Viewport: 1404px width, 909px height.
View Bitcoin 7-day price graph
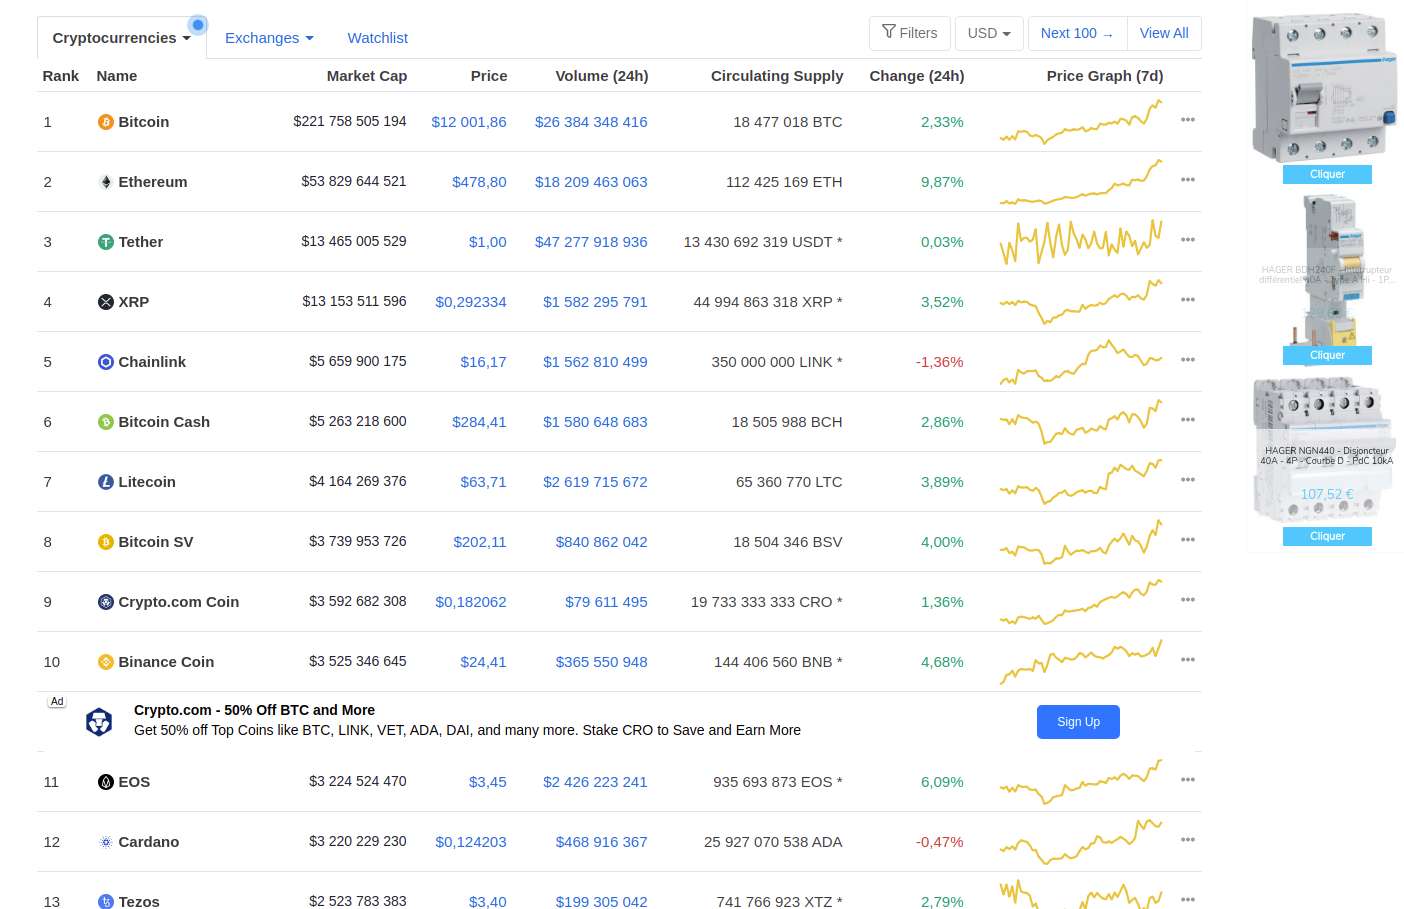1081,122
